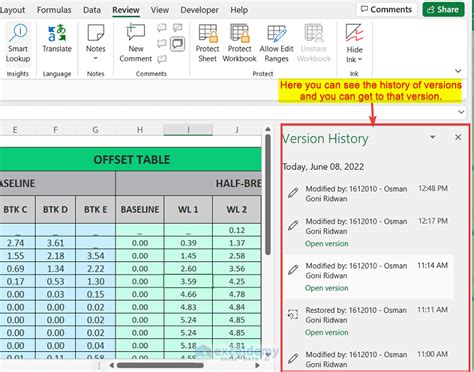The height and width of the screenshot is (372, 474).
Task: Switch to the Data tab
Action: 92,10
